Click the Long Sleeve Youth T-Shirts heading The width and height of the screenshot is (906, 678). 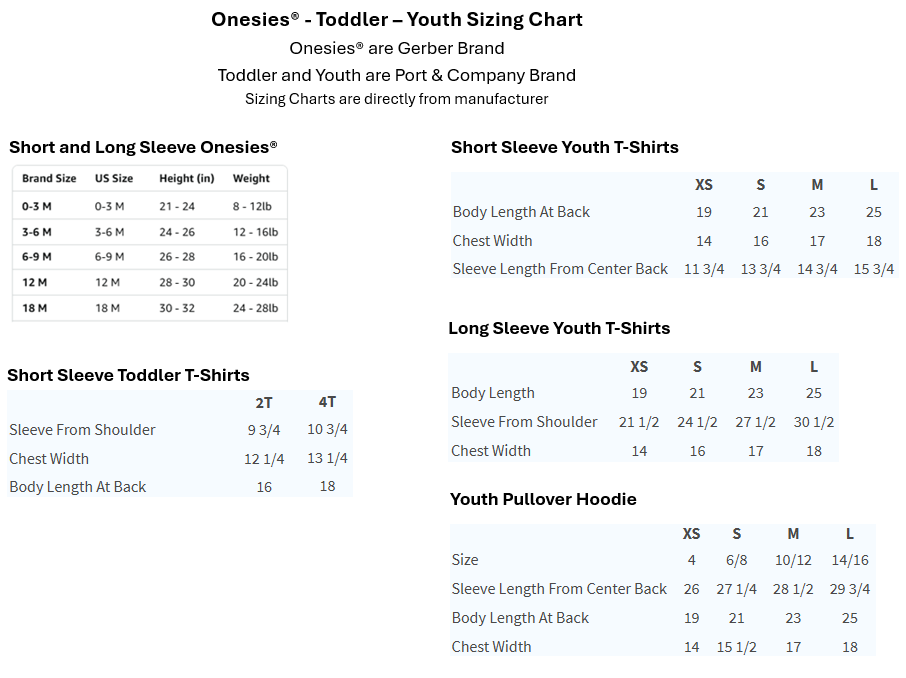[x=559, y=329]
